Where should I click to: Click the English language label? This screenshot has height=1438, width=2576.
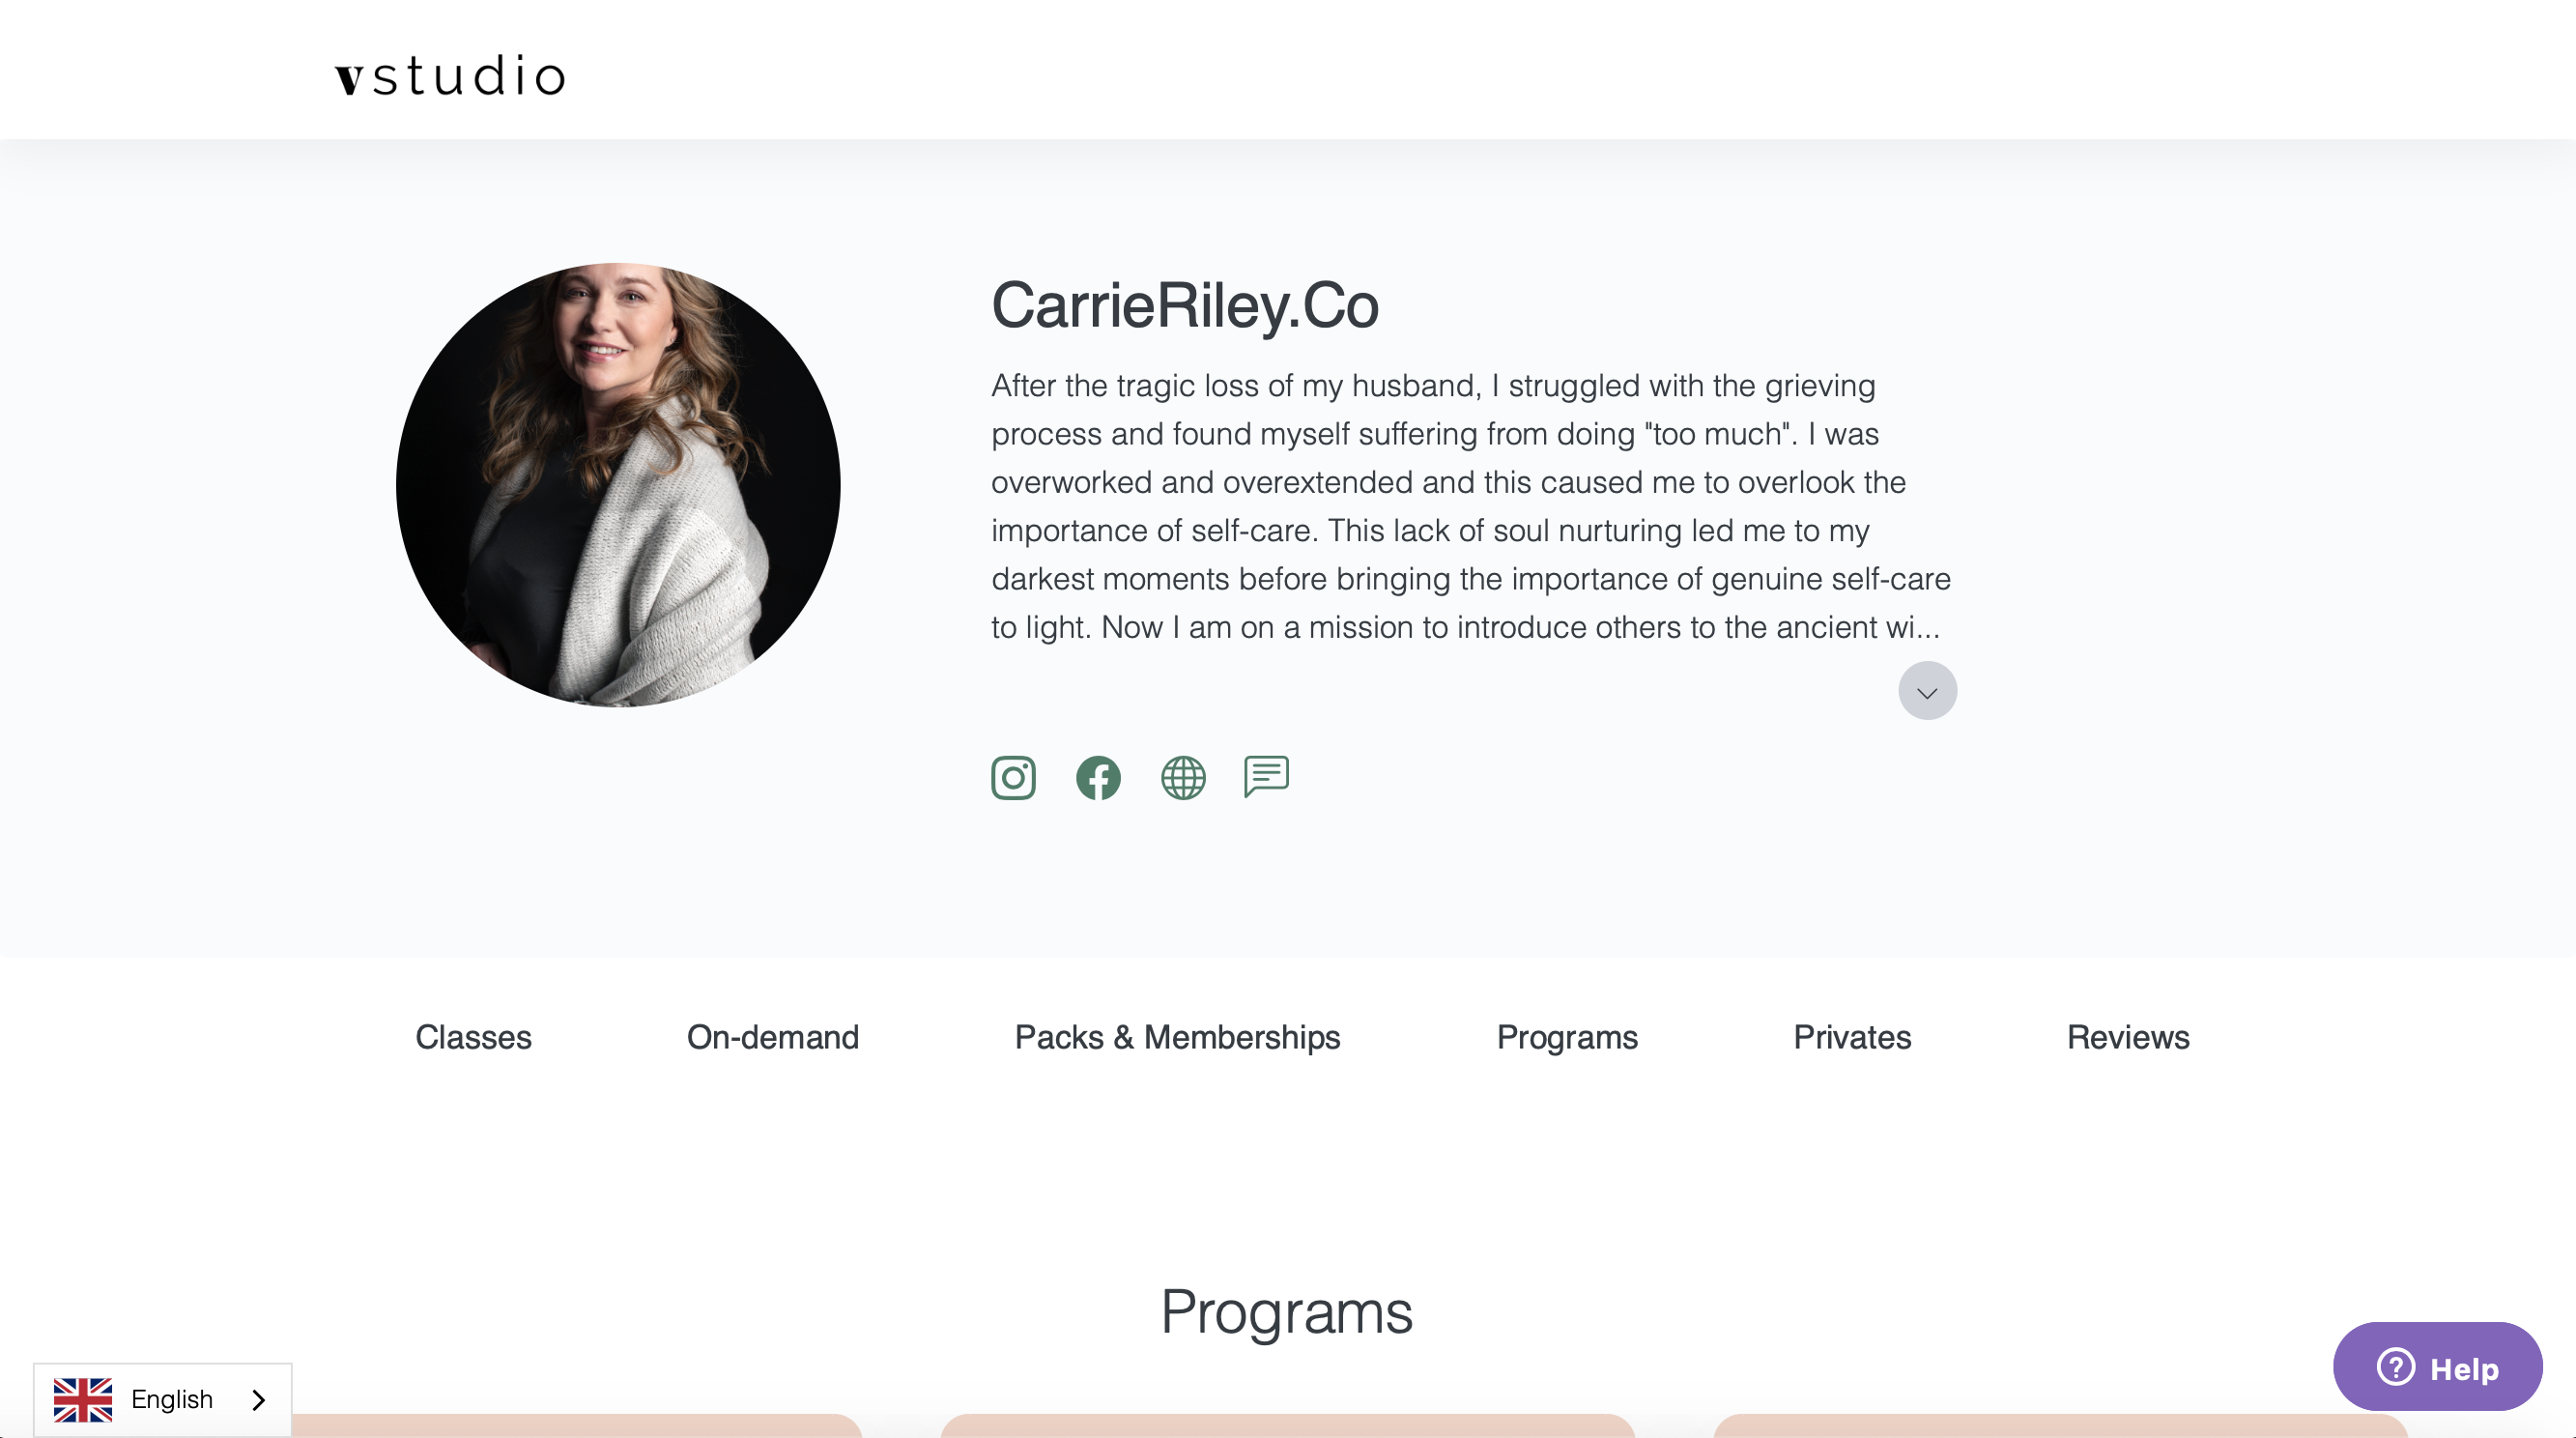pyautogui.click(x=172, y=1399)
